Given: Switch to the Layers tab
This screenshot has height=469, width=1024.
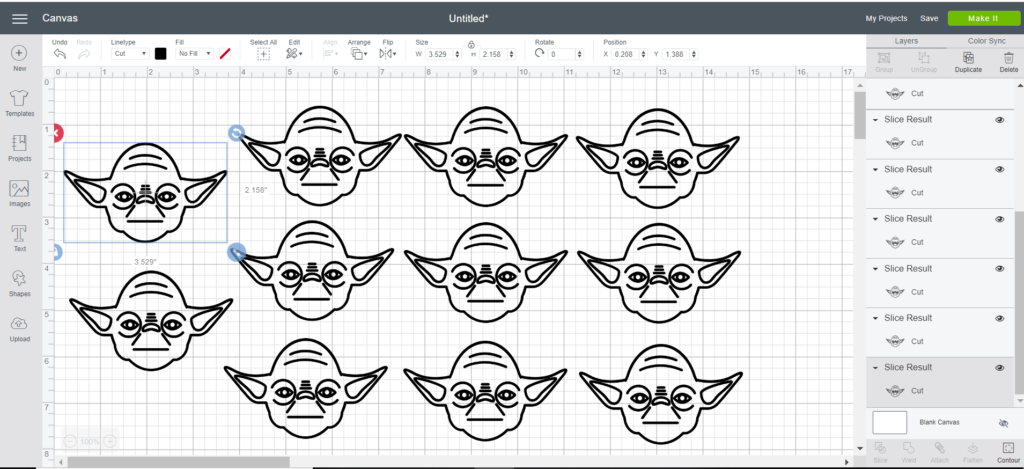Looking at the screenshot, I should [906, 40].
